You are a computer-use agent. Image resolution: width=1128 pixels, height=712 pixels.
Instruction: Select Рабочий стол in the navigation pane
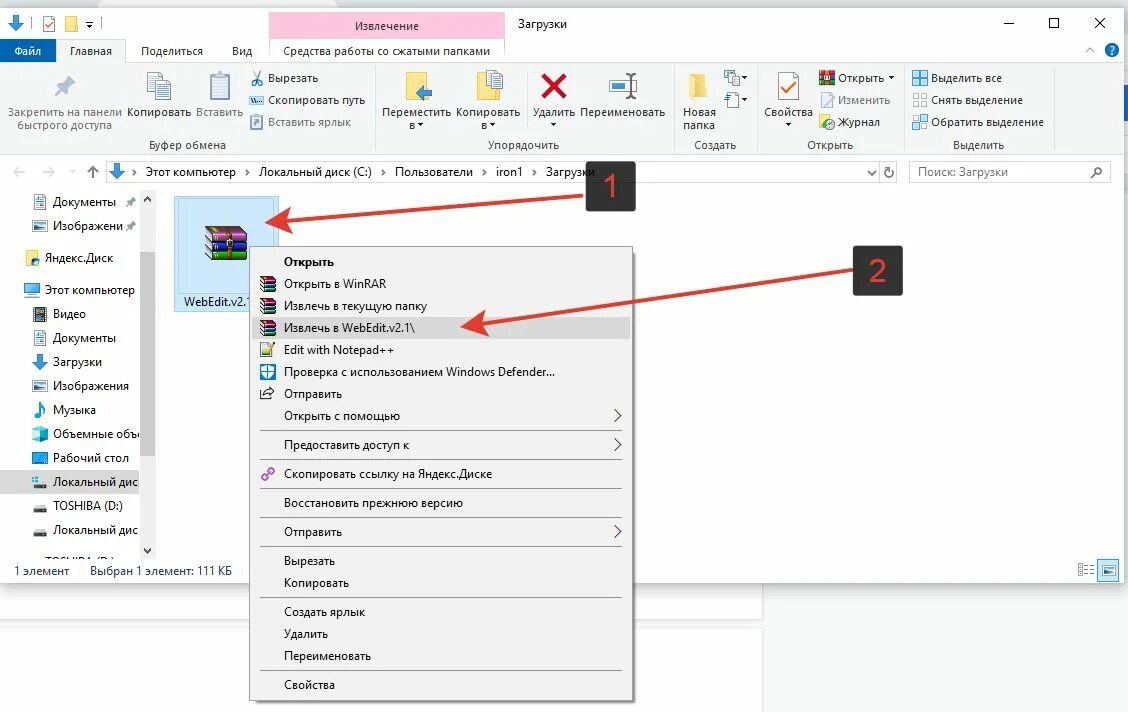[81, 458]
